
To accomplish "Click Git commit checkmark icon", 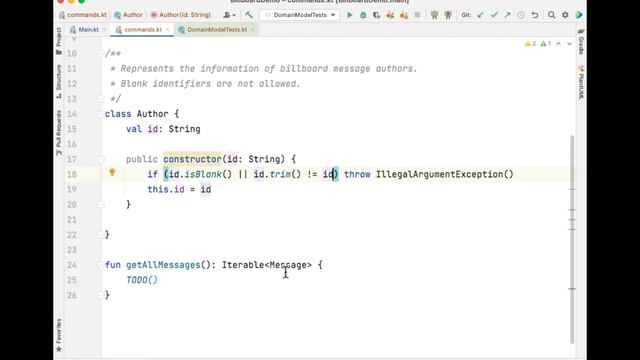I will [x=494, y=15].
